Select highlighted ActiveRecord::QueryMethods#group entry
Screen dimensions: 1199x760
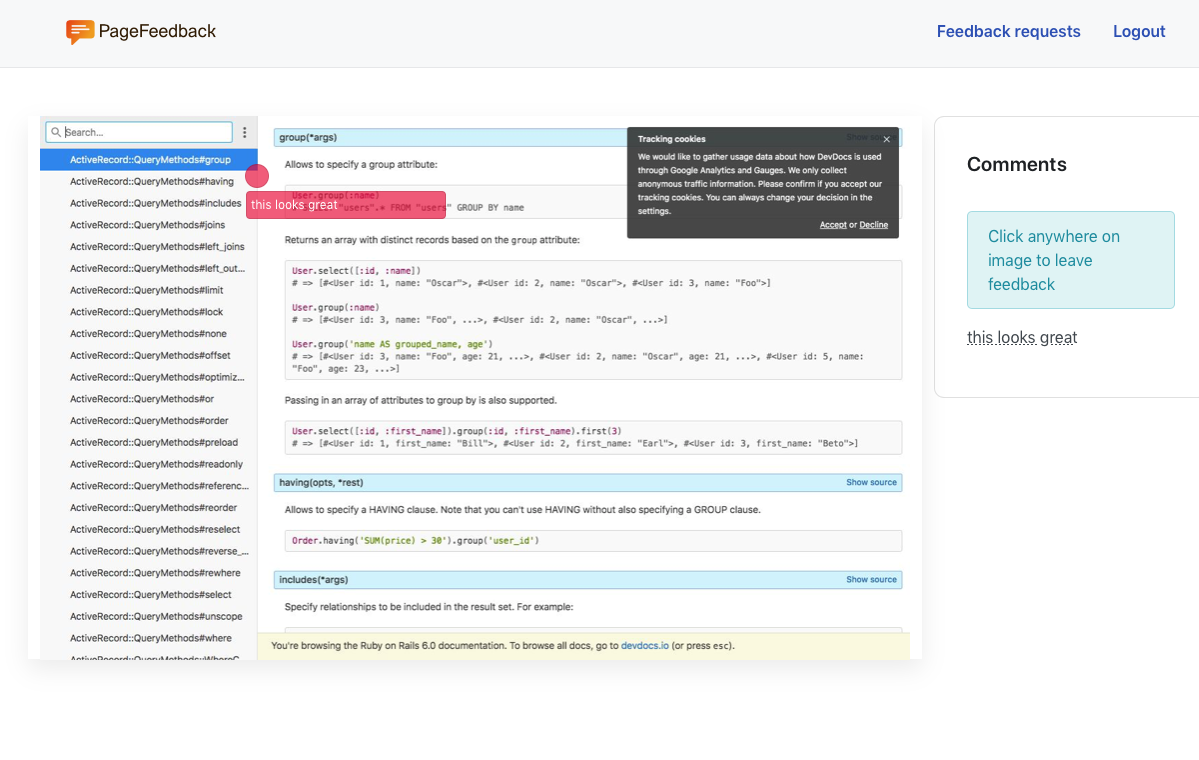tap(150, 159)
